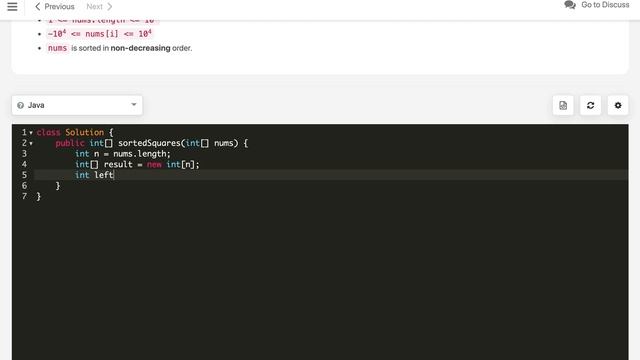Place cursor after 'int left' on line 5
640x360 pixels.
[114, 175]
